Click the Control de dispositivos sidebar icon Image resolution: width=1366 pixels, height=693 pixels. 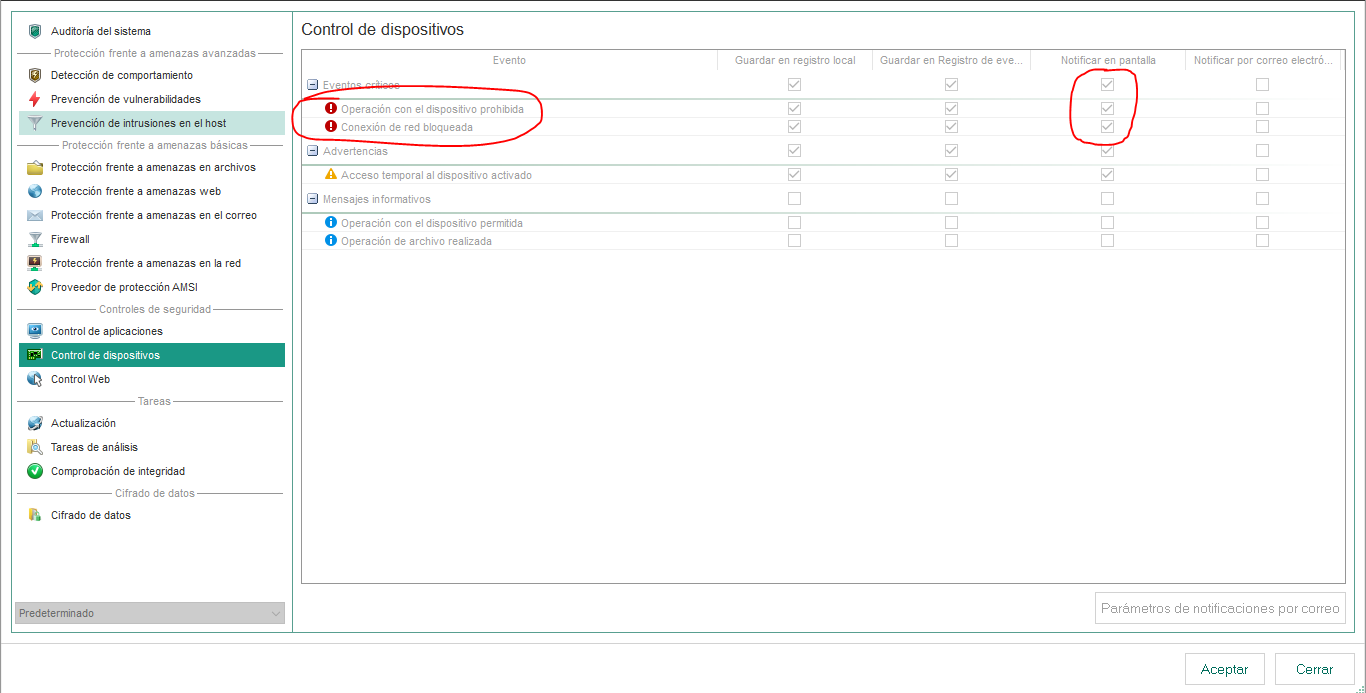tap(35, 355)
